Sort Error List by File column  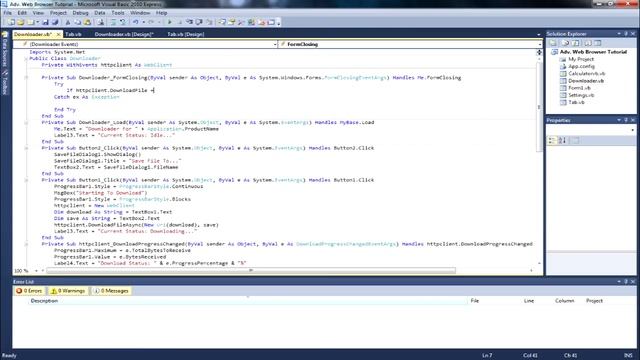tap(475, 301)
